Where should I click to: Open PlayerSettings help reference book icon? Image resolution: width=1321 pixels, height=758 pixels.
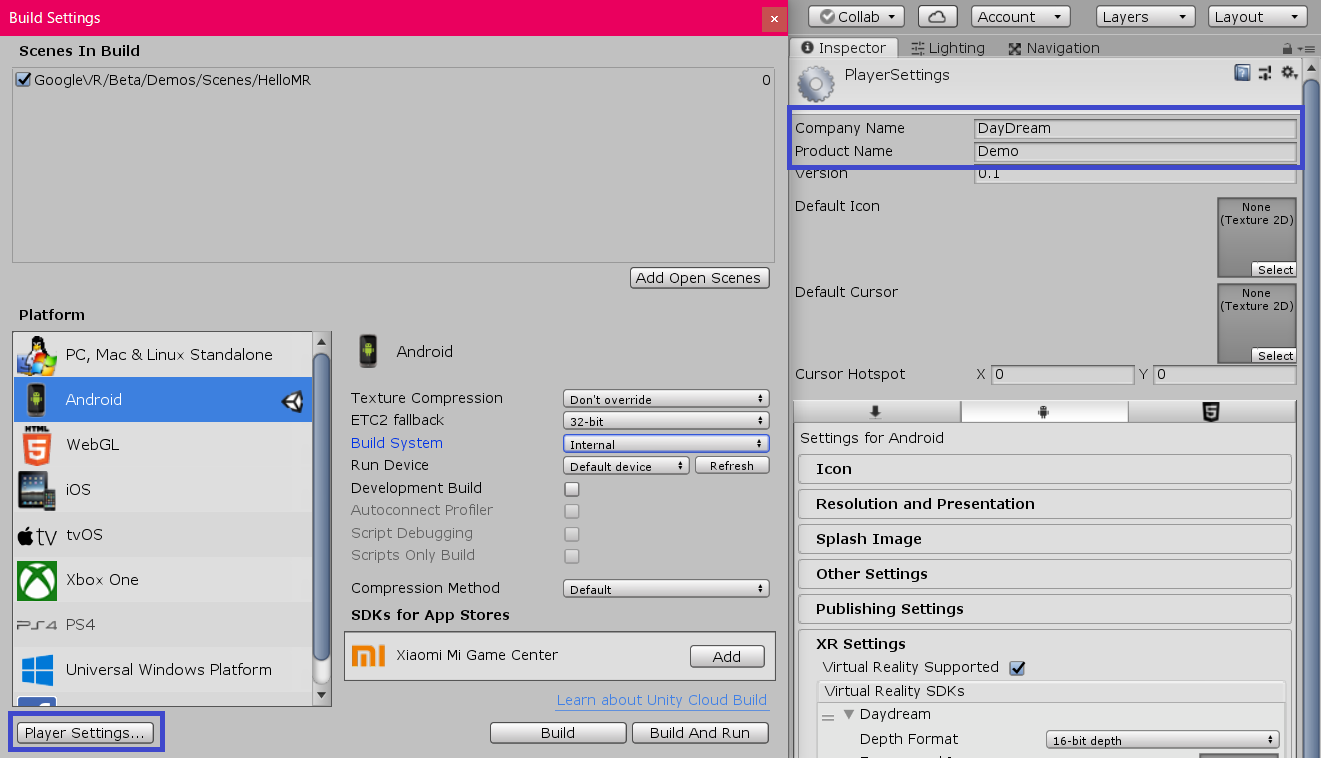tap(1242, 72)
